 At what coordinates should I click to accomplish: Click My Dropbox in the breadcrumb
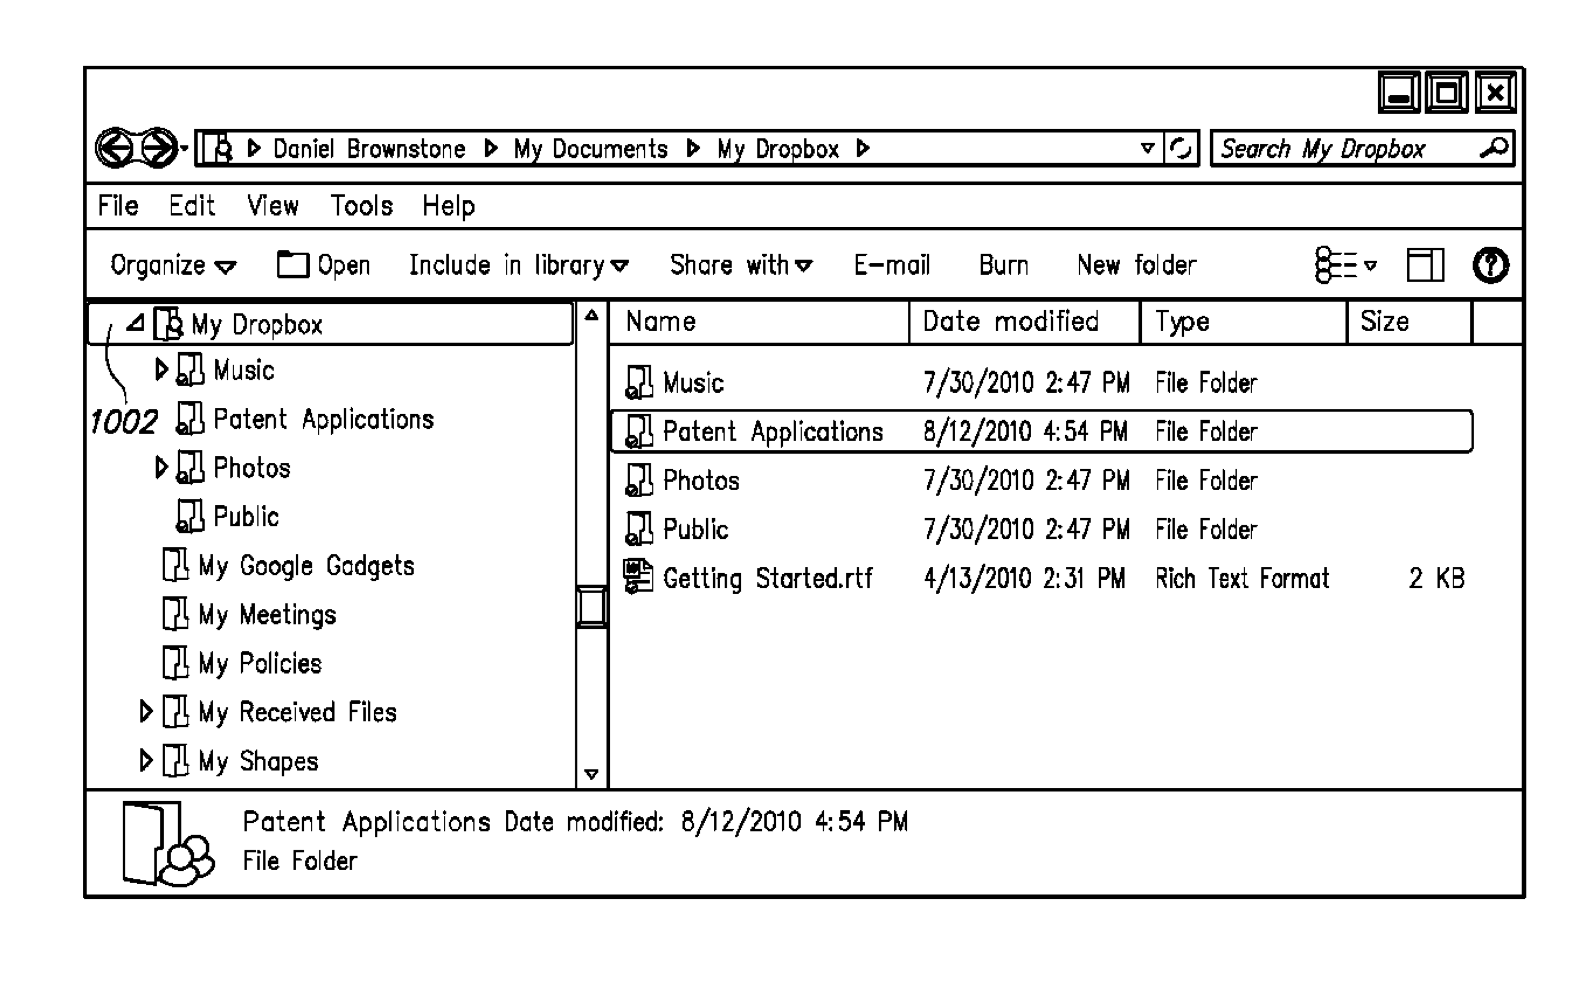[x=778, y=149]
